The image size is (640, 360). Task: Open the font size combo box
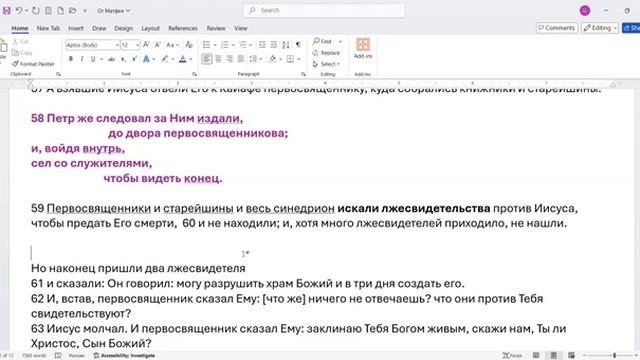pos(131,45)
